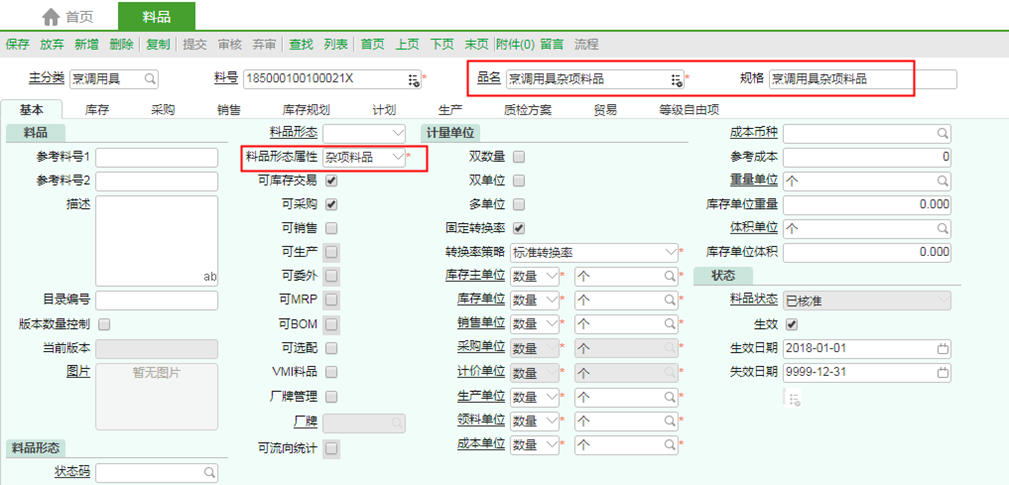
Task: Toggle the 可销售 checkbox
Action: pos(331,228)
